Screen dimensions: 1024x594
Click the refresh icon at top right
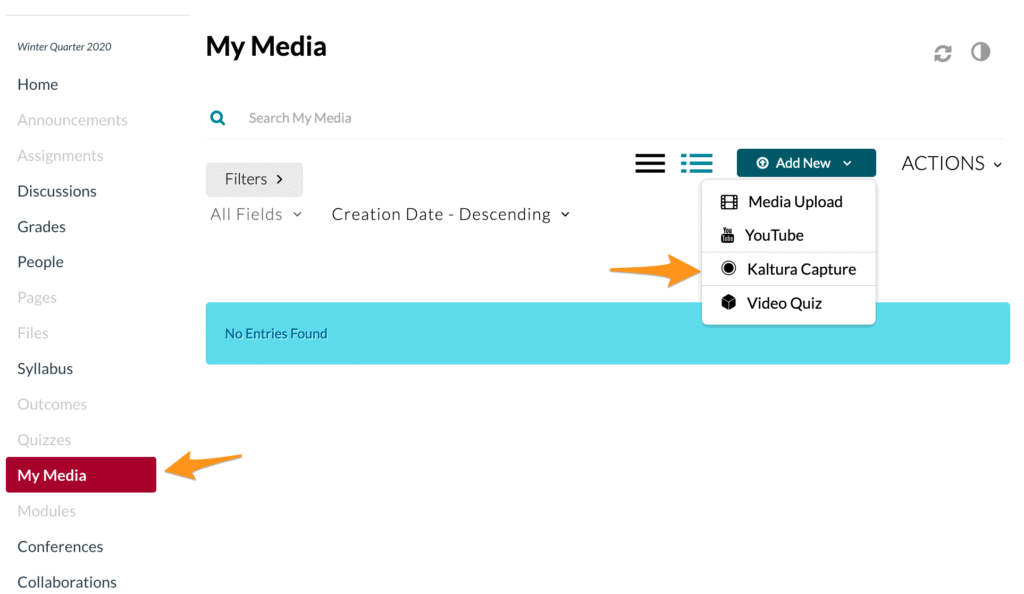click(x=942, y=53)
